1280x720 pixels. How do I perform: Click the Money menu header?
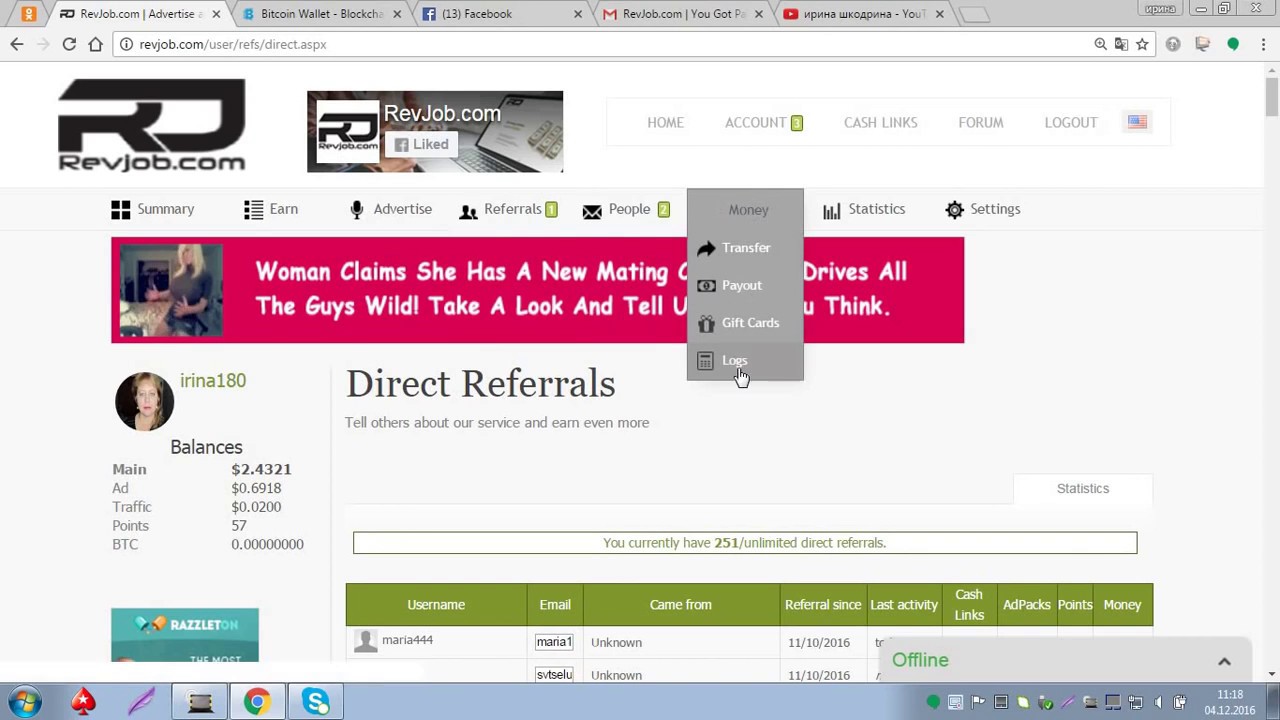coord(748,210)
